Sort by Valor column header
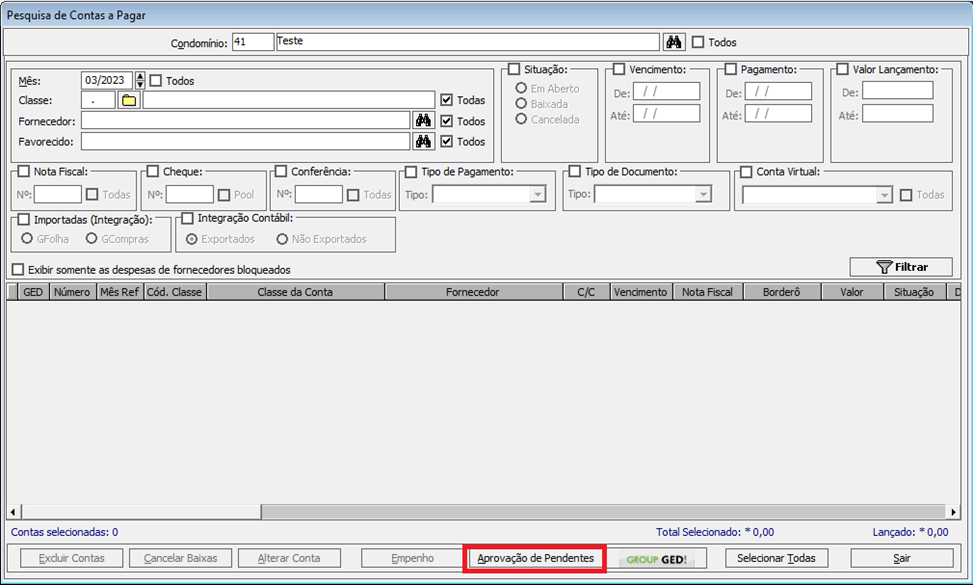Screen dimensions: 973x585 pos(852,292)
